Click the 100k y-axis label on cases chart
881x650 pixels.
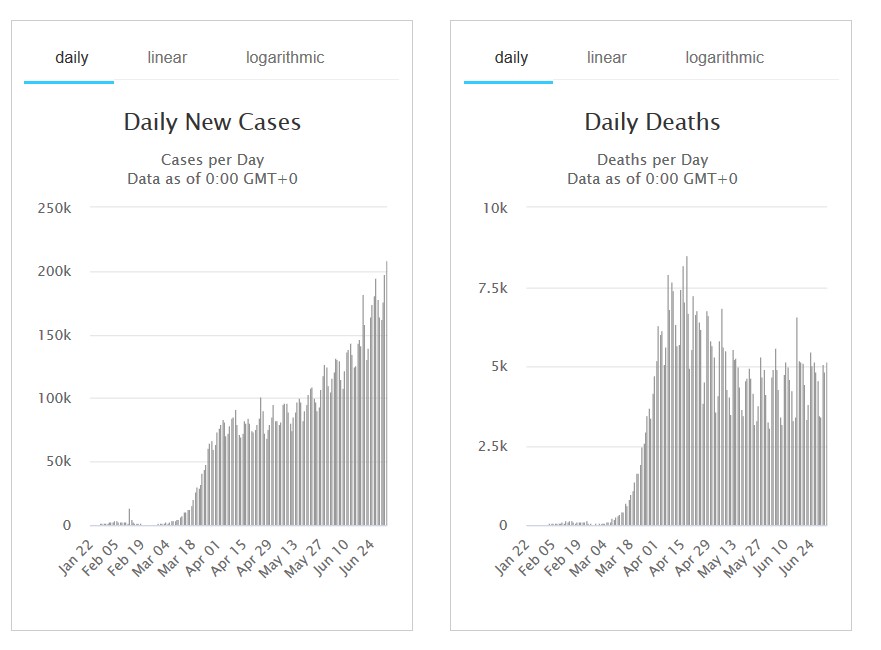55,398
